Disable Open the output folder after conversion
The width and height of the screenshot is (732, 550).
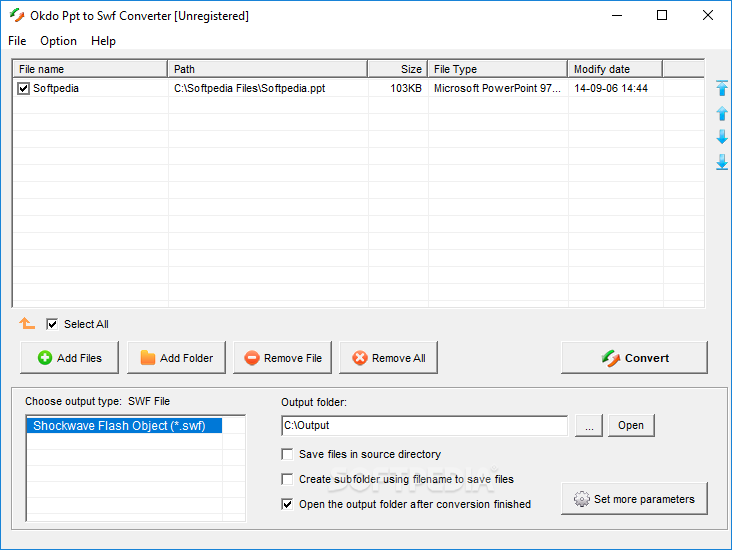pos(287,504)
